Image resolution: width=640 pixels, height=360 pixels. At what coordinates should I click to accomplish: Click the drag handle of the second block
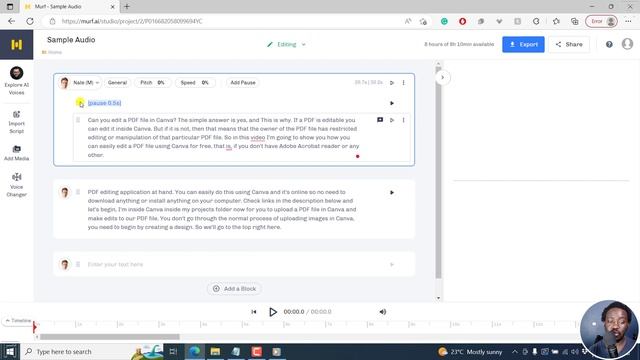pyautogui.click(x=78, y=192)
